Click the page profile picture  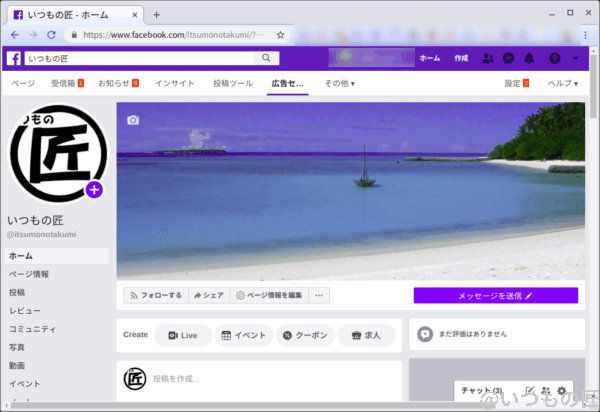click(x=58, y=153)
